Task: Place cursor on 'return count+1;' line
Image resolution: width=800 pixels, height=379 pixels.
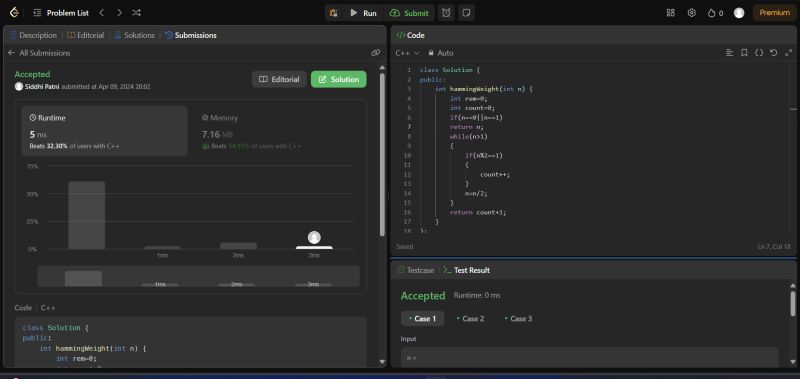Action: pyautogui.click(x=478, y=212)
